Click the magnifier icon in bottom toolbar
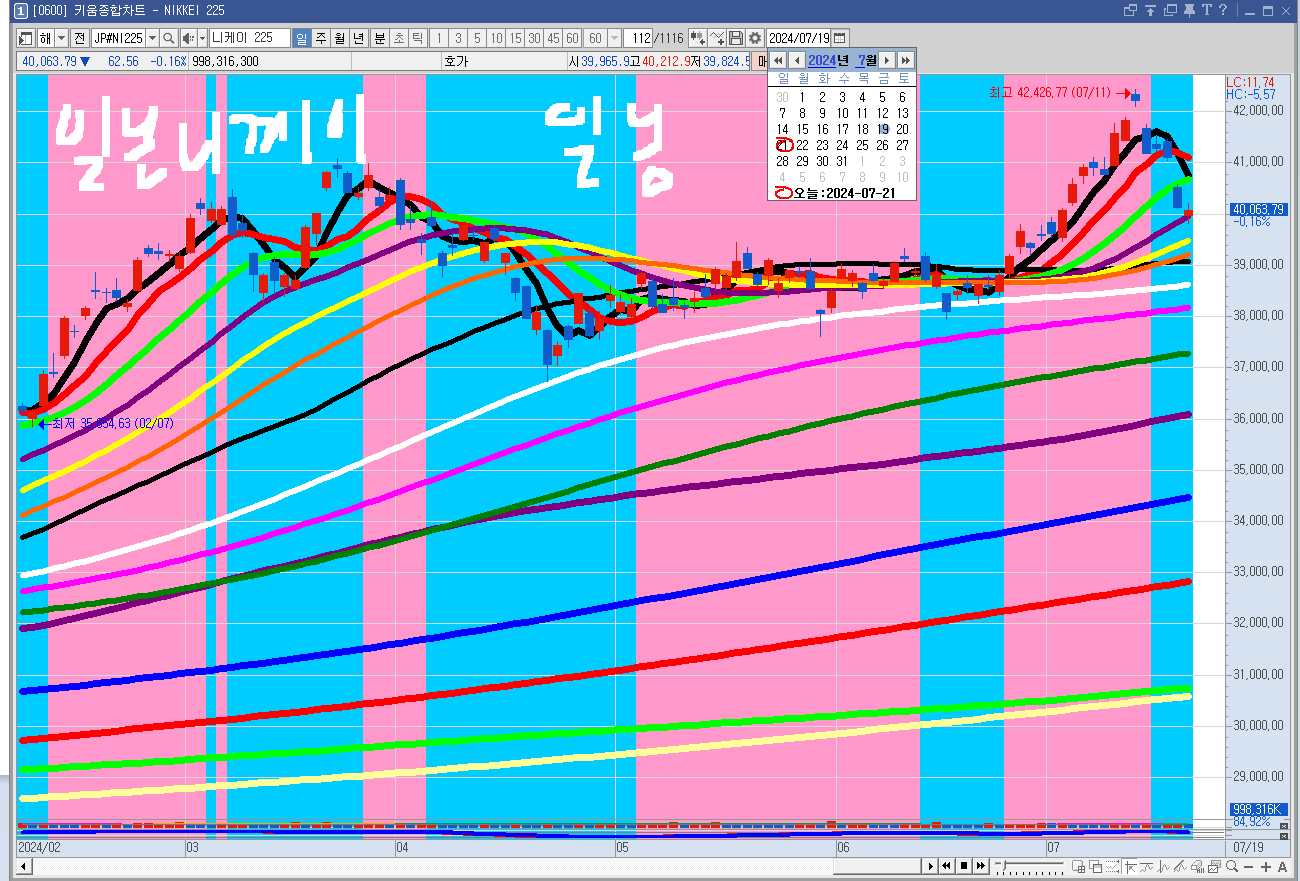This screenshot has width=1300, height=881. point(1232,866)
